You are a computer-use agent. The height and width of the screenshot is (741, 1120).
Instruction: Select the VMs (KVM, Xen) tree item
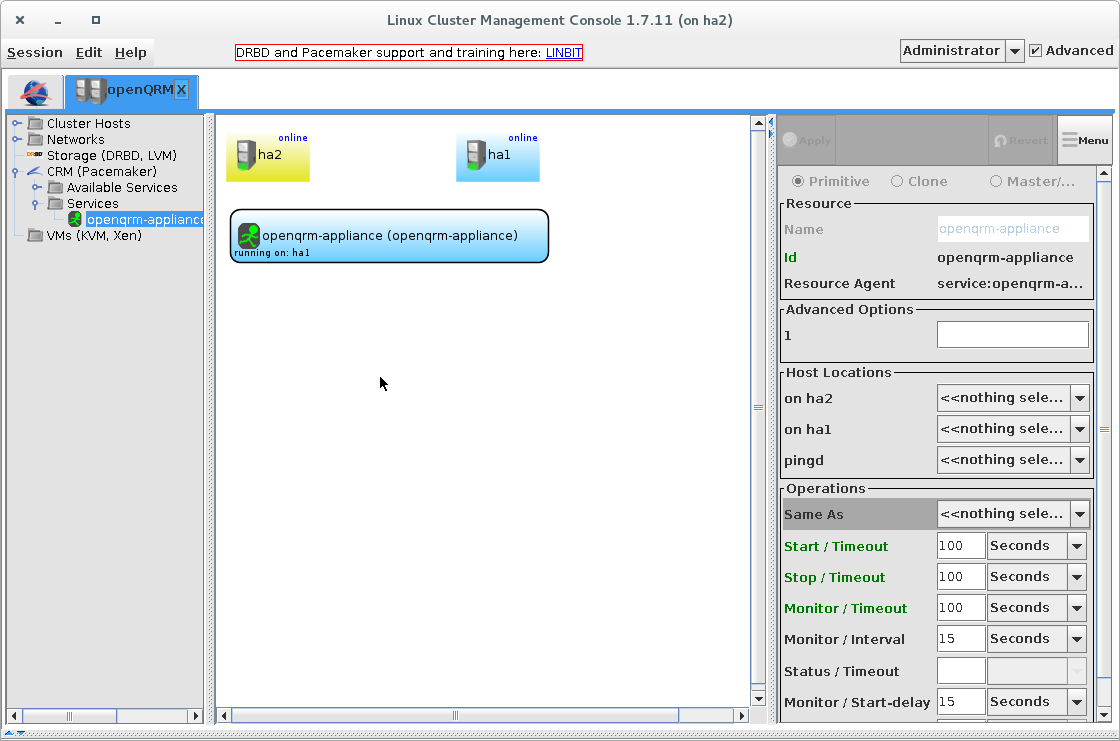click(94, 235)
